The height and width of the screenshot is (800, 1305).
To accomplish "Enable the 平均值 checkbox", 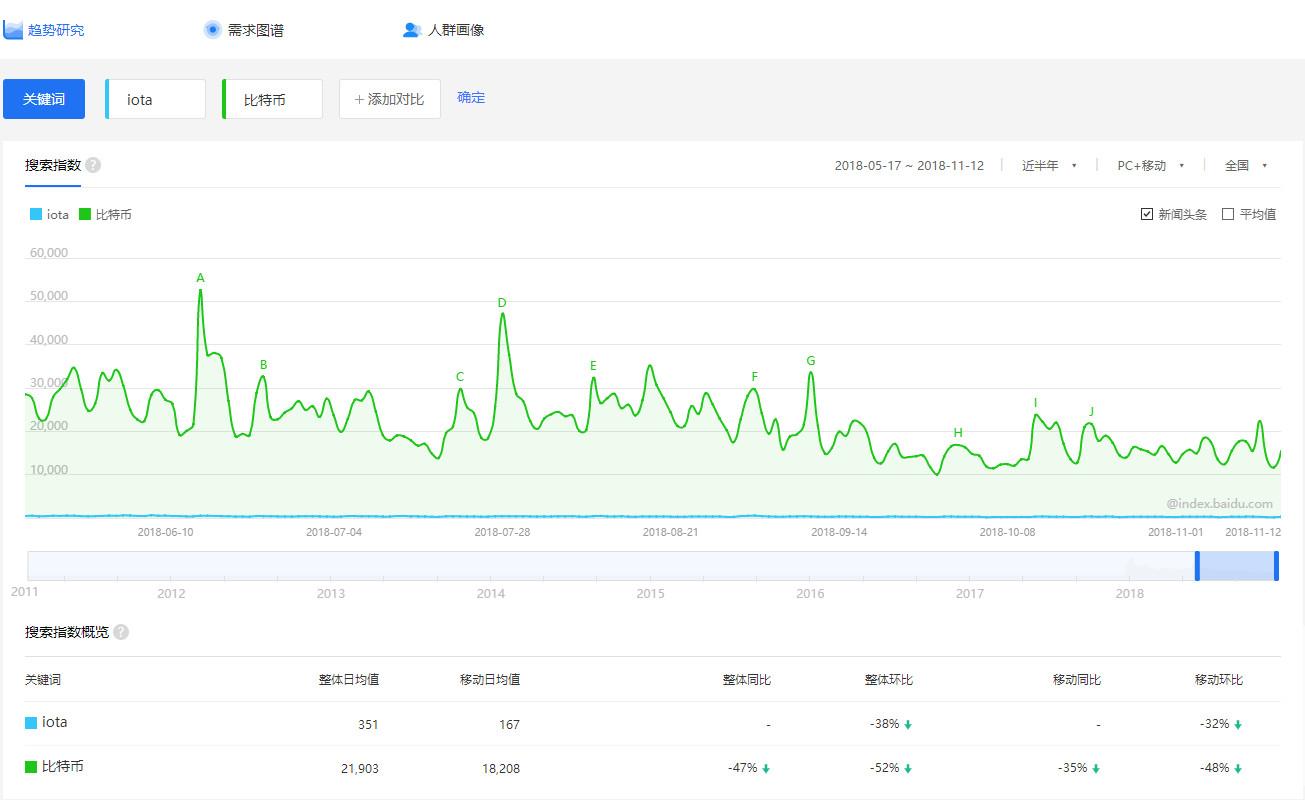I will tap(1228, 214).
